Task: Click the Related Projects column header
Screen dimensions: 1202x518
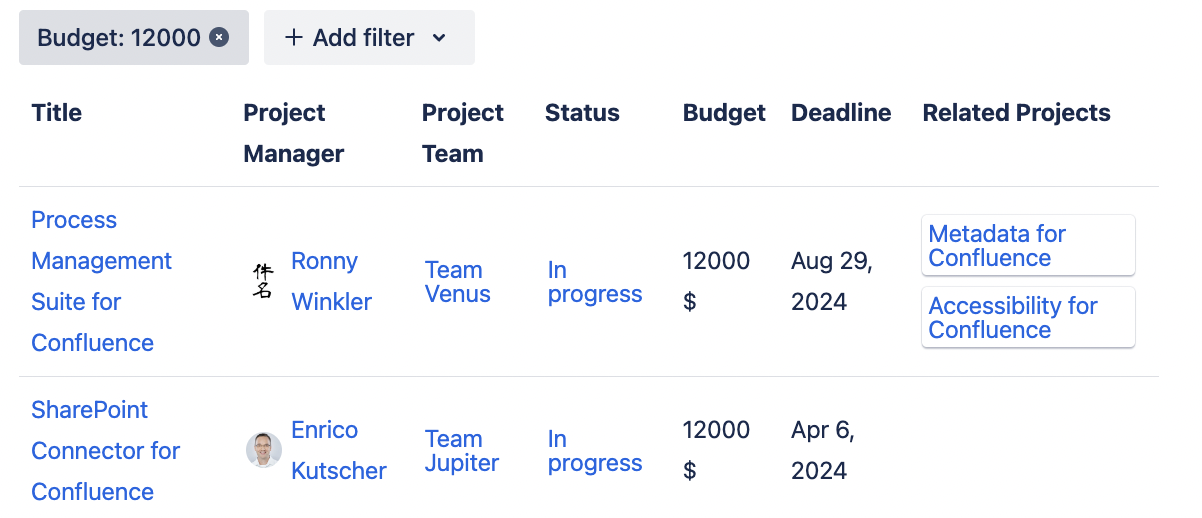Action: 1016,113
